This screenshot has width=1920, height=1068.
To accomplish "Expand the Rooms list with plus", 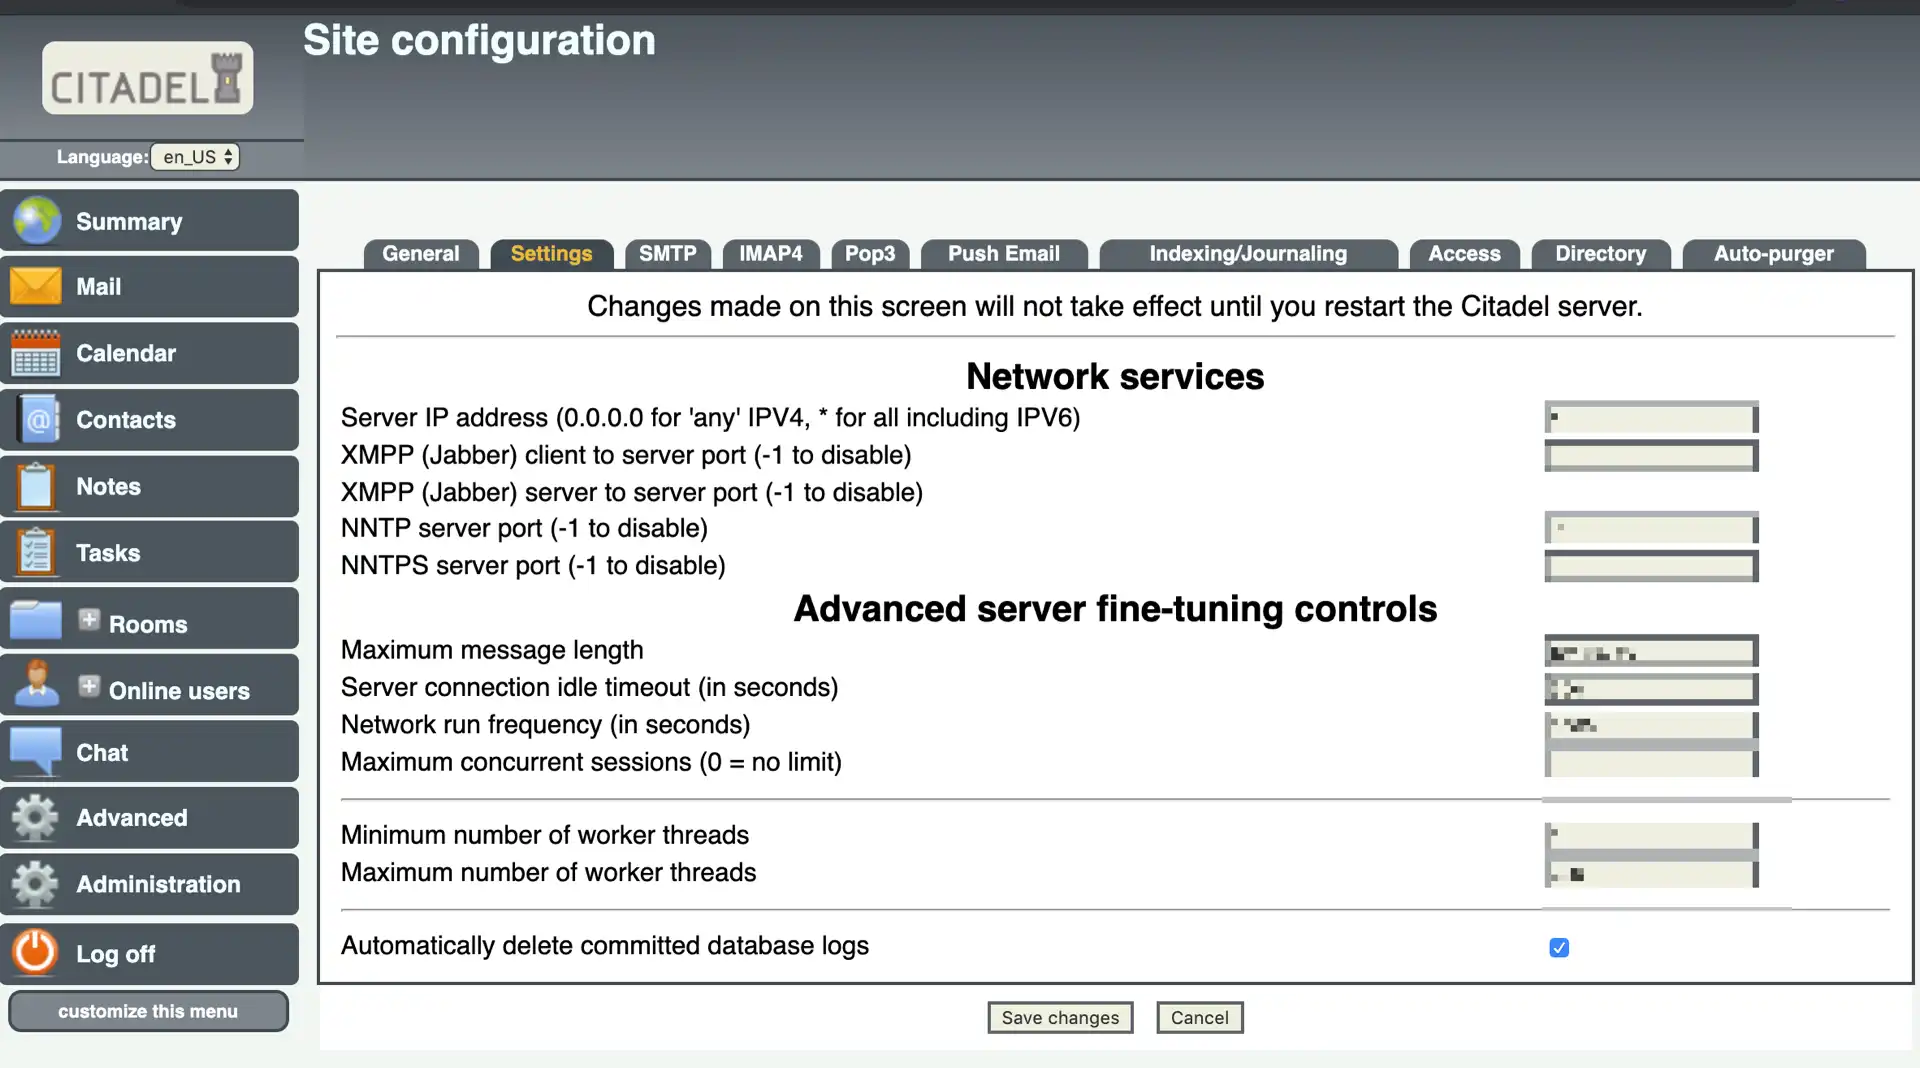I will point(89,620).
